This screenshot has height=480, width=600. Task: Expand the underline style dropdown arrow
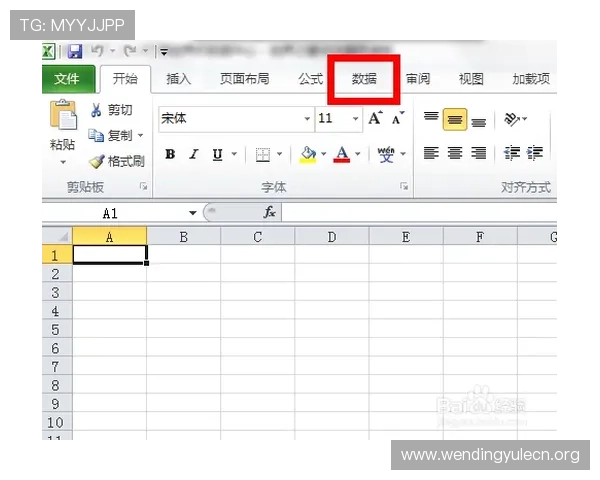[234, 154]
